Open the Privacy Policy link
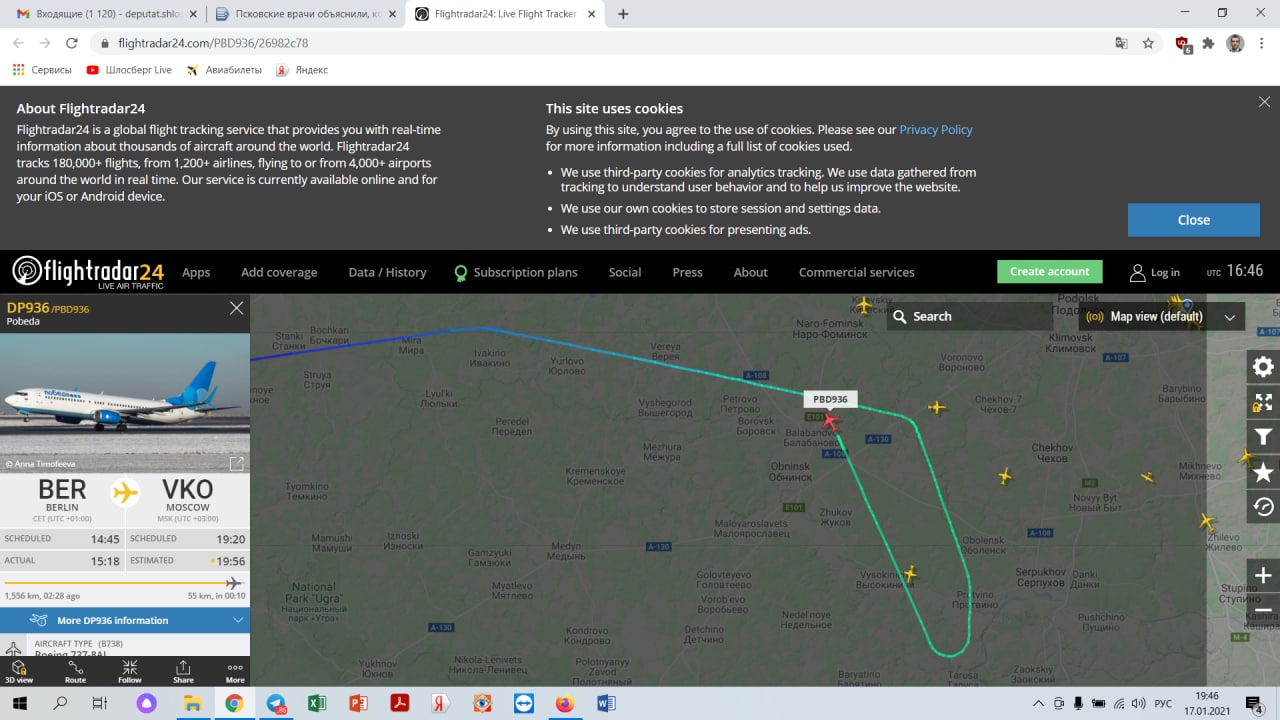 (936, 130)
